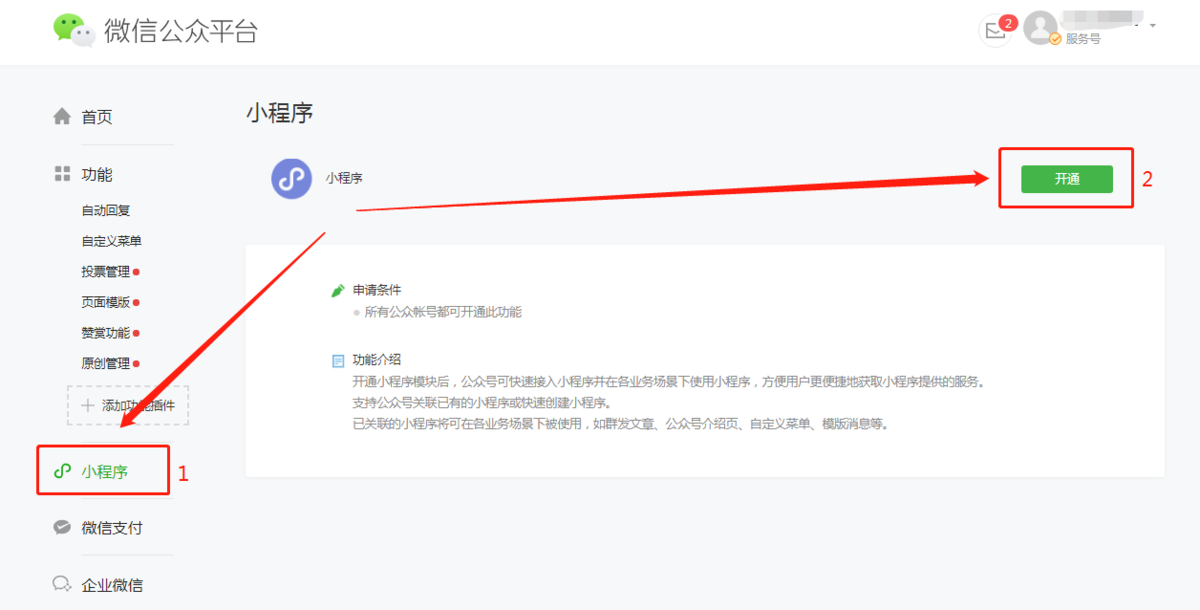Click the line starting 已关联的小程序将可在
The height and width of the screenshot is (610, 1200).
click(620, 423)
